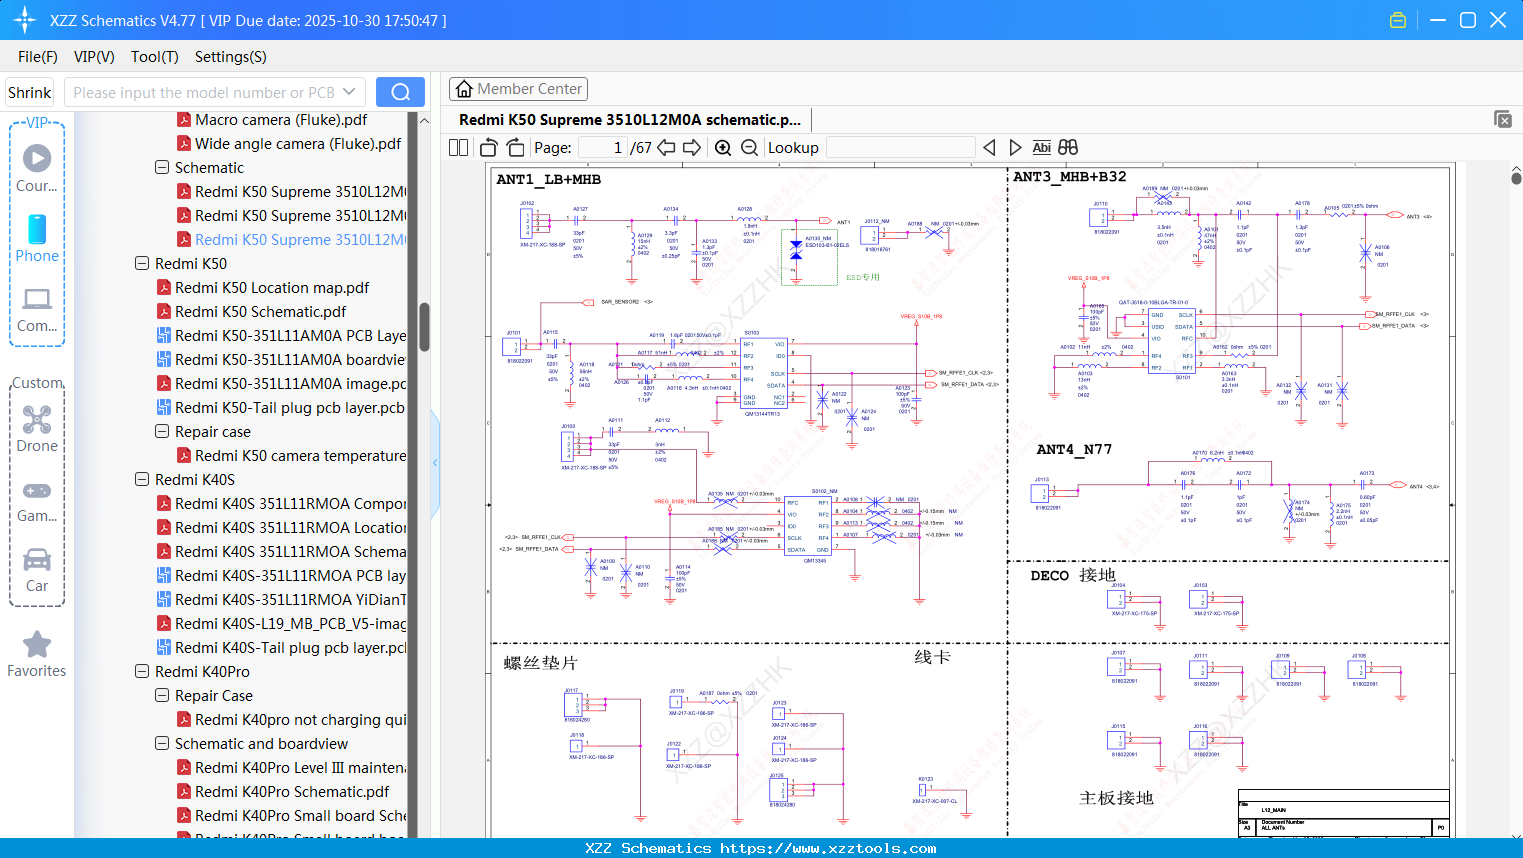Open the Drone category

pyautogui.click(x=37, y=429)
